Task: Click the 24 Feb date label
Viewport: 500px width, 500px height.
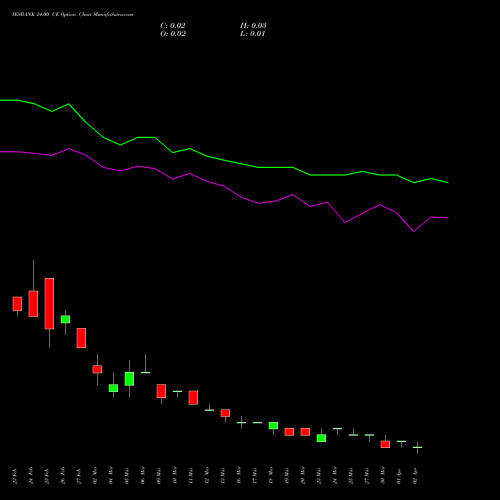Action: (x=31, y=476)
